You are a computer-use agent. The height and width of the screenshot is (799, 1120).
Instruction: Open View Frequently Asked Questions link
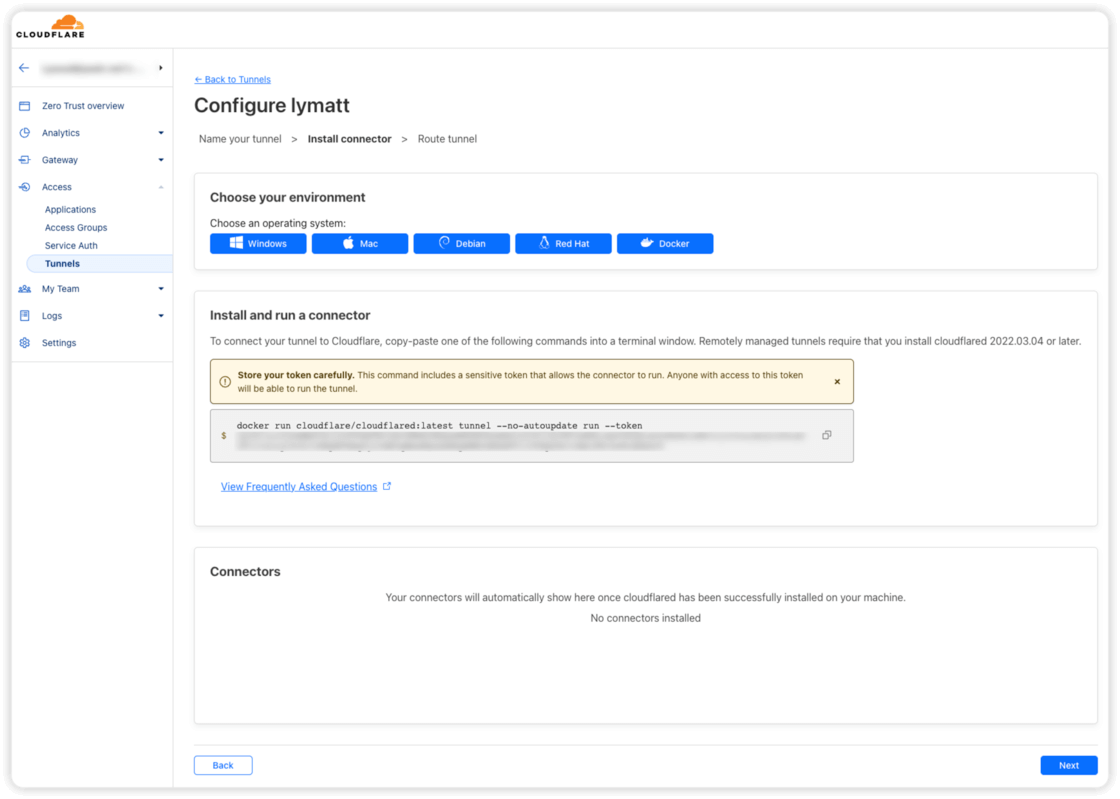[299, 487]
